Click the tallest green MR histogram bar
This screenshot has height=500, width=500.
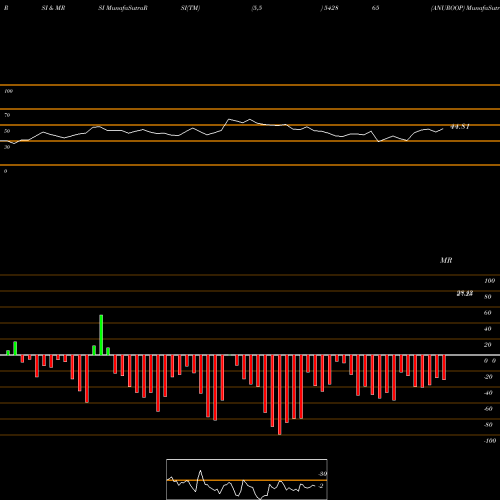coord(101,335)
